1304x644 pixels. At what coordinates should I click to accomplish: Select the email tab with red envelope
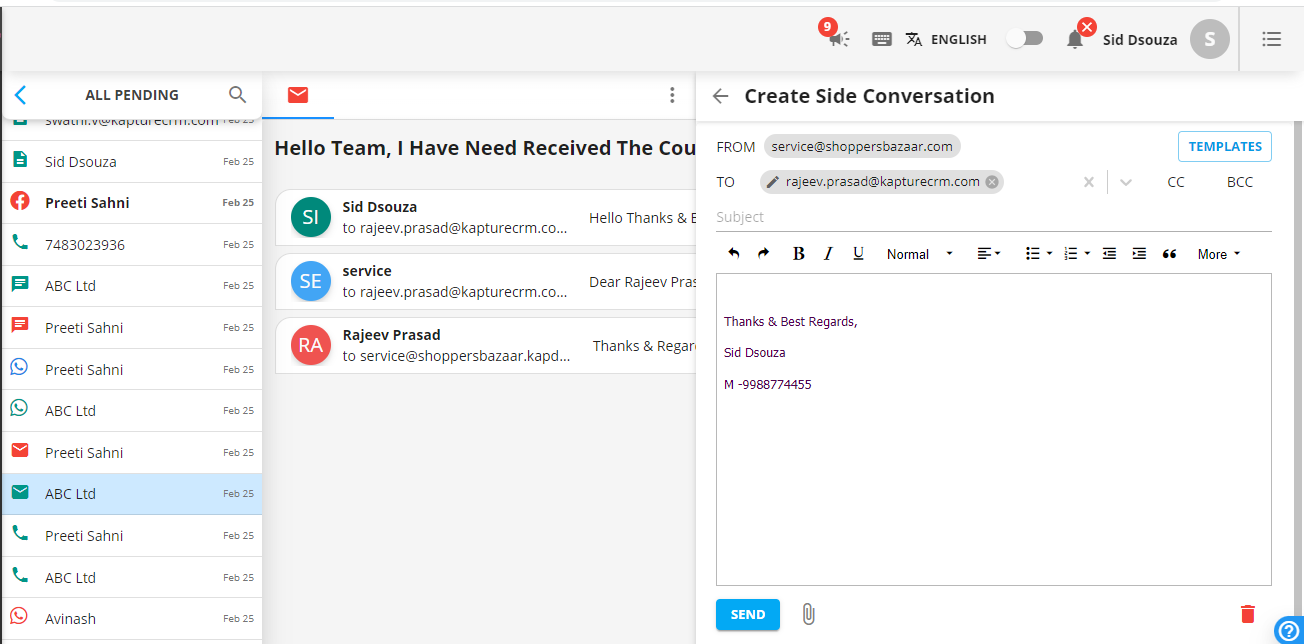(x=298, y=95)
